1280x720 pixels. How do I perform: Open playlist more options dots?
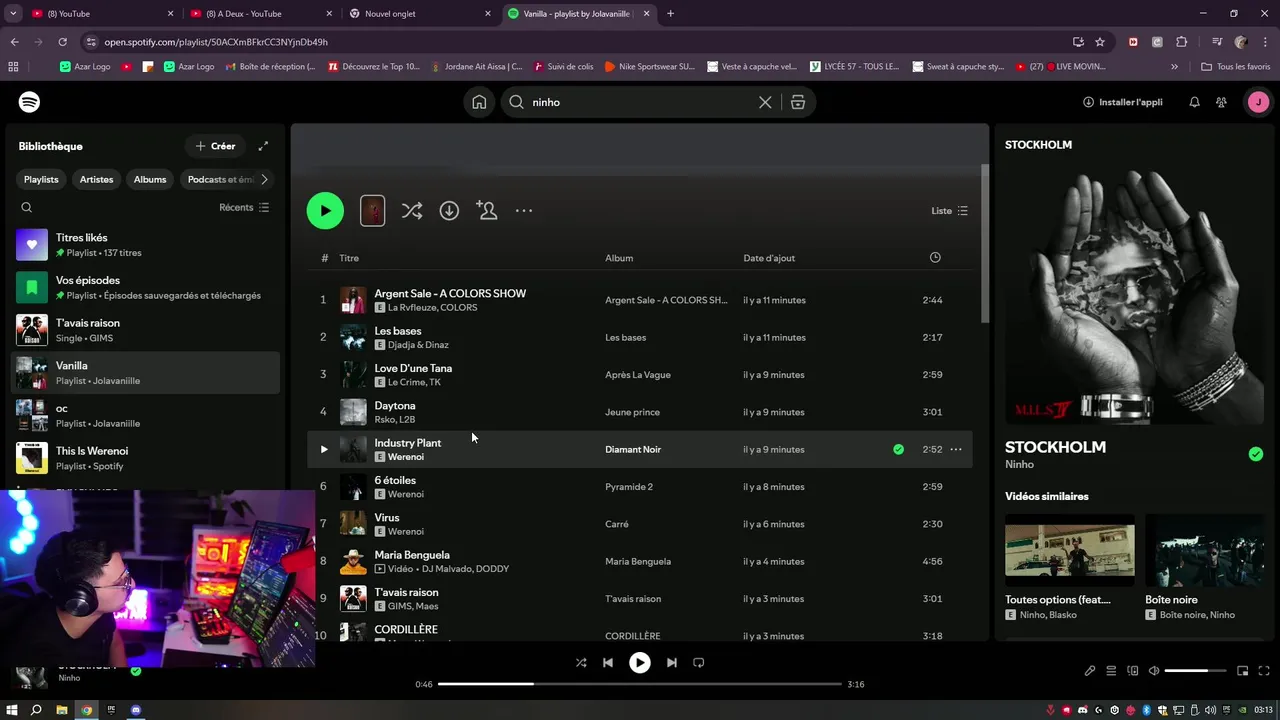point(524,211)
